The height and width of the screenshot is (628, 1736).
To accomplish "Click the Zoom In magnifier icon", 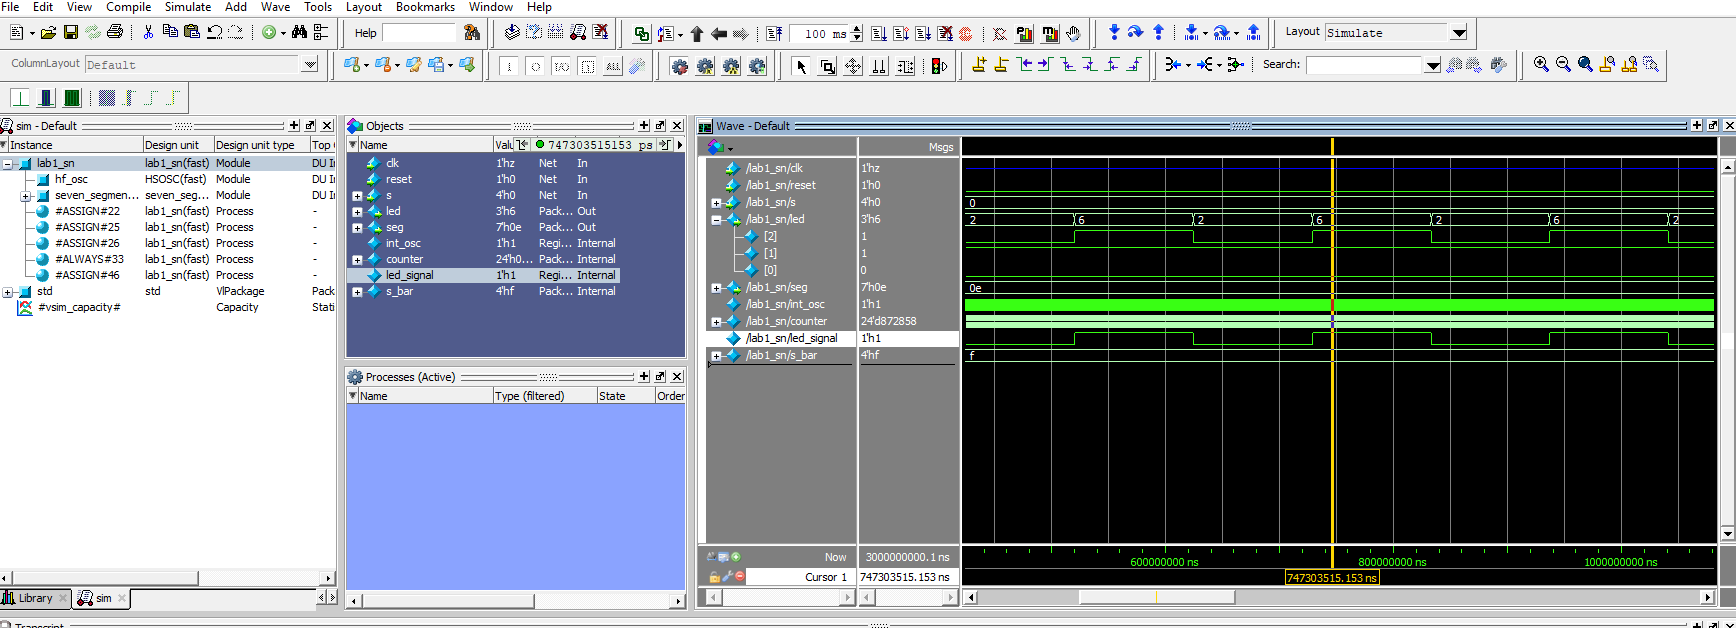I will point(1541,65).
